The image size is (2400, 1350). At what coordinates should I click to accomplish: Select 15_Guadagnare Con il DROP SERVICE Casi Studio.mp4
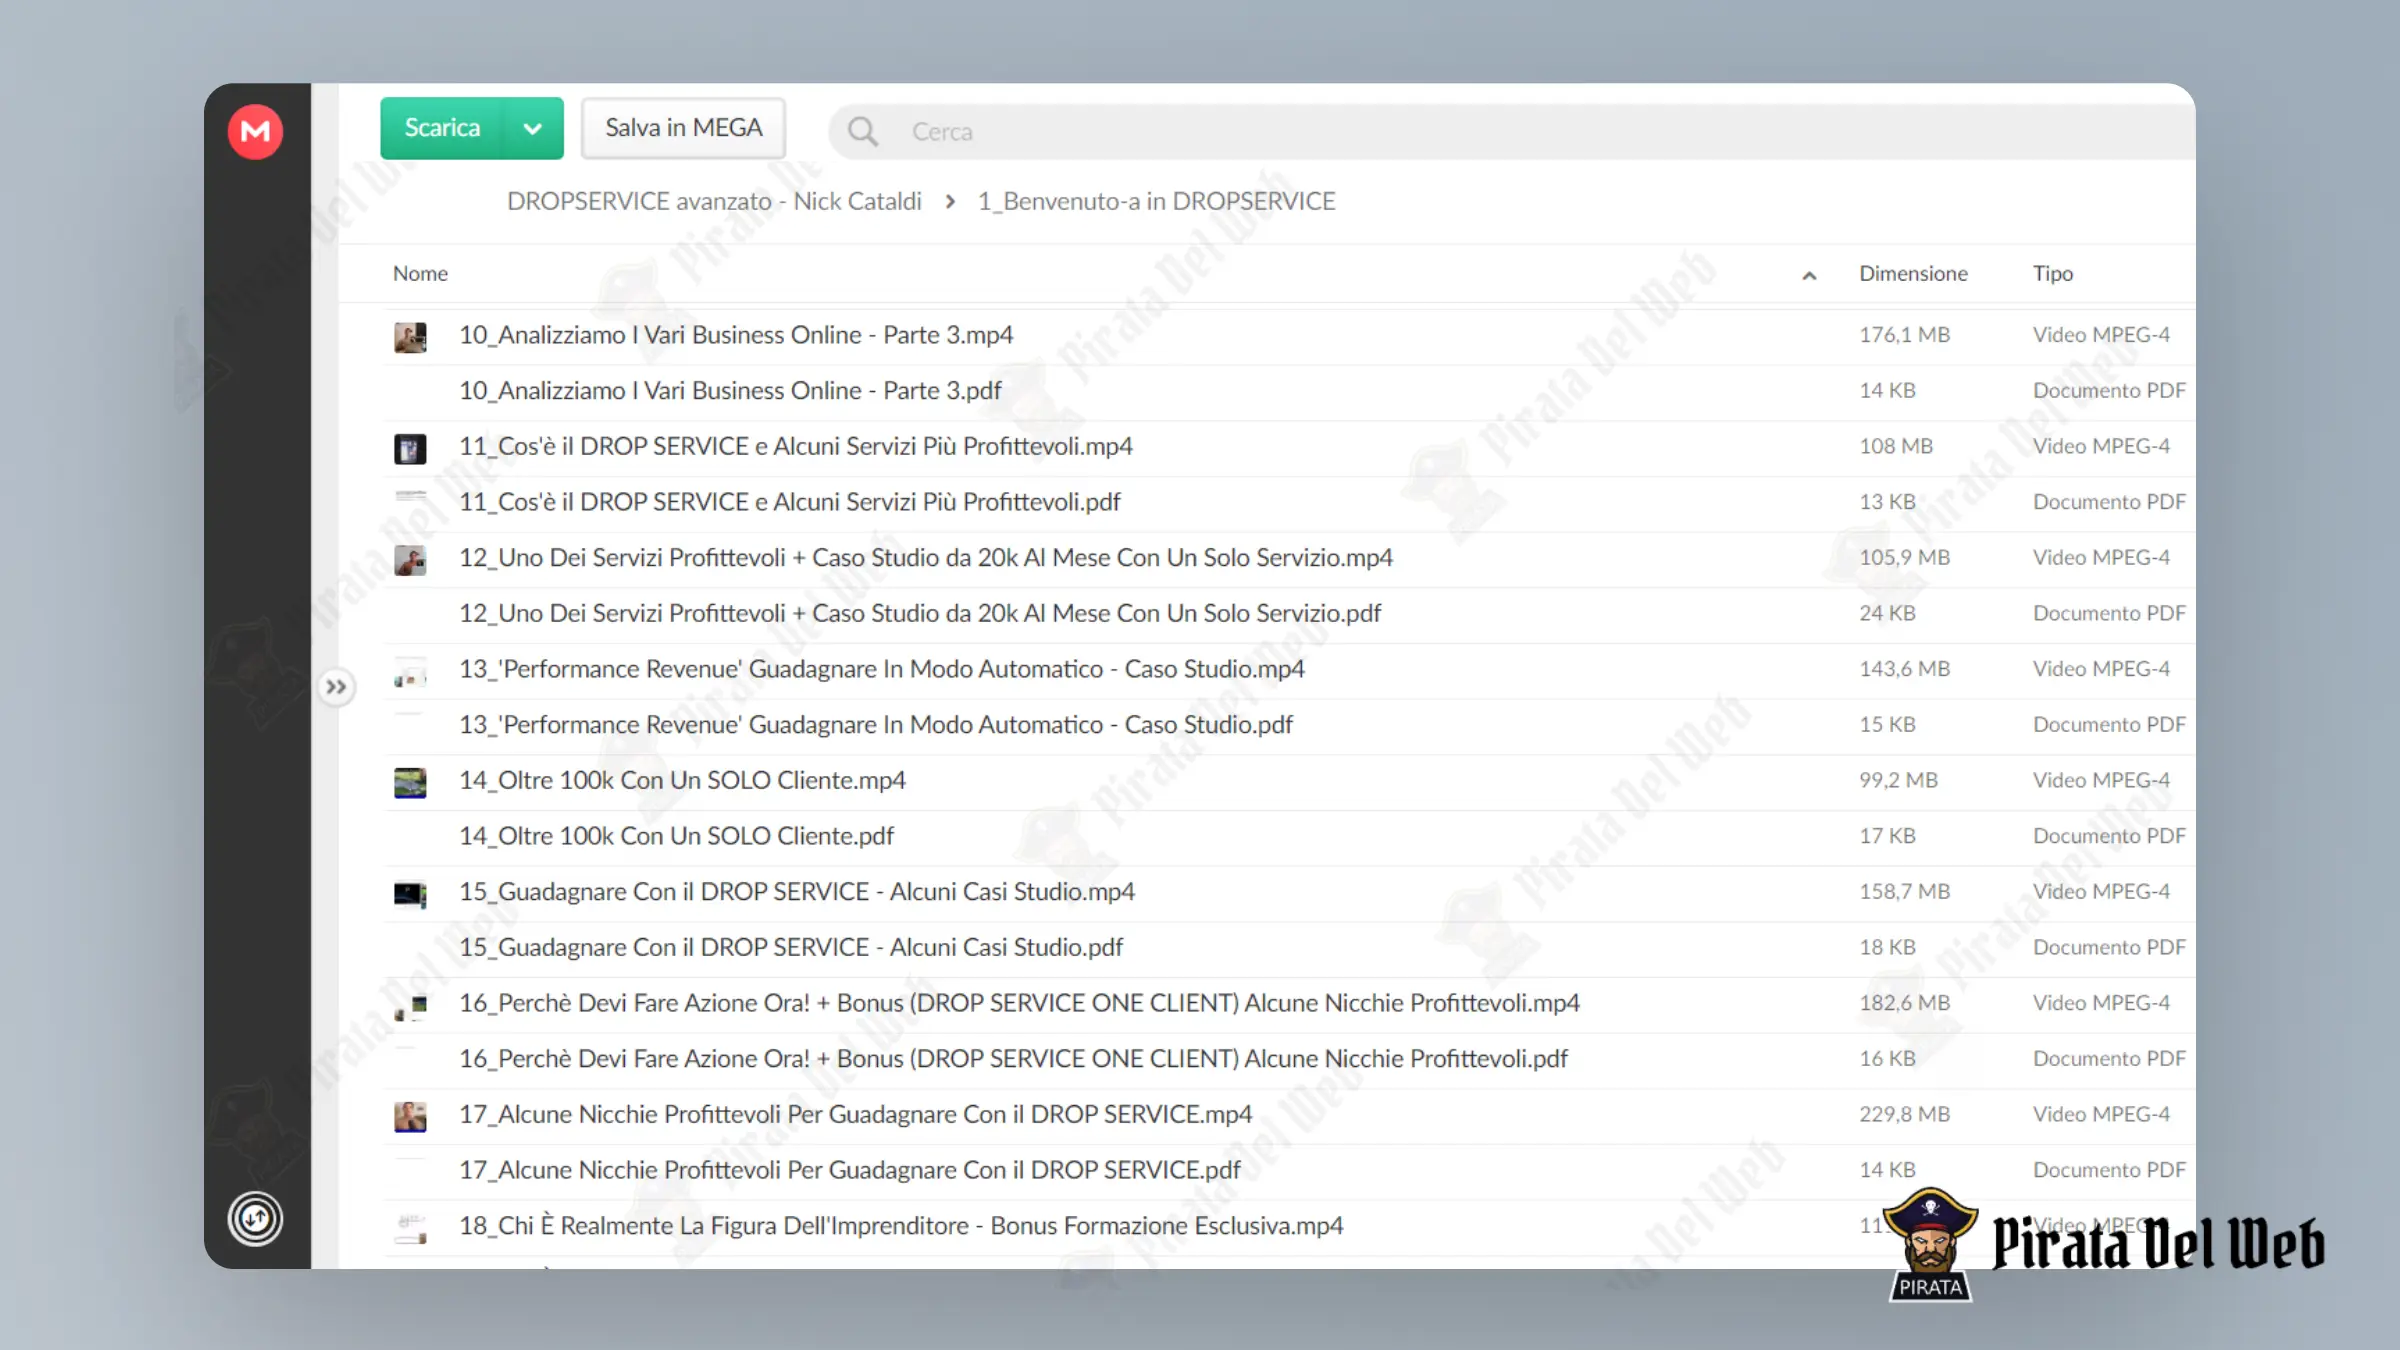pyautogui.click(x=797, y=892)
